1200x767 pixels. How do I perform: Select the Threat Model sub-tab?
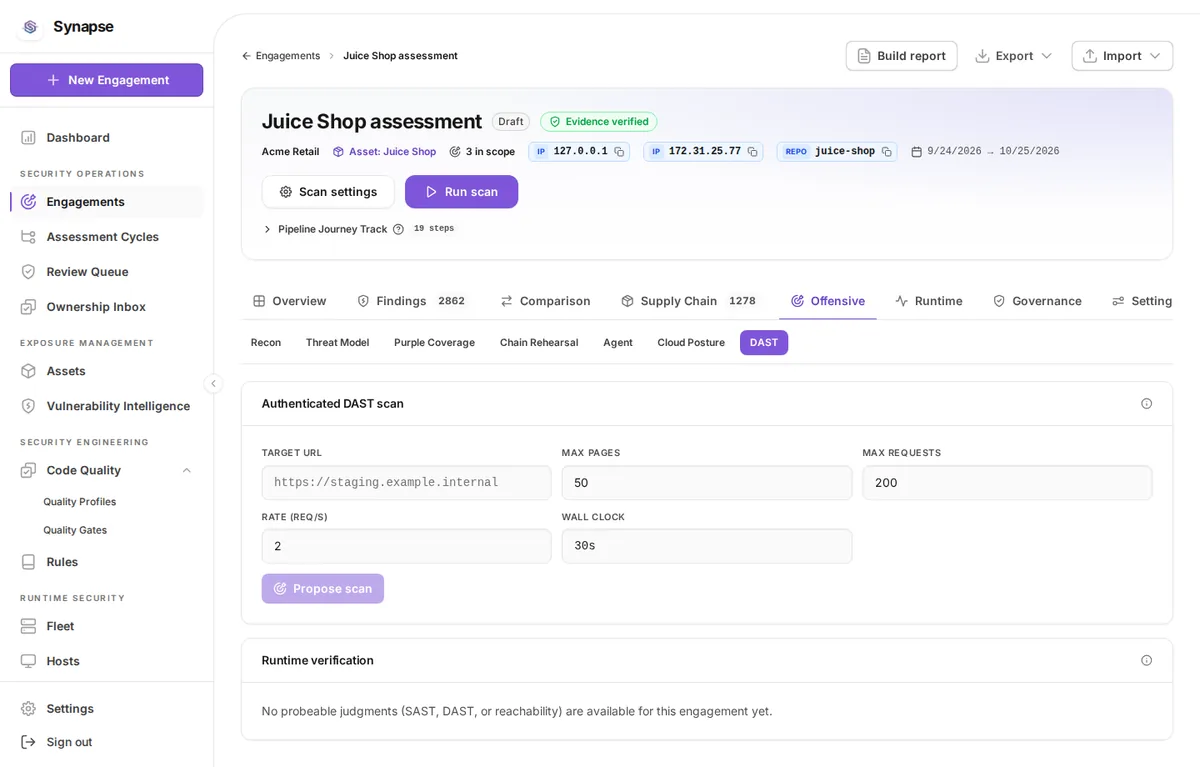click(337, 342)
